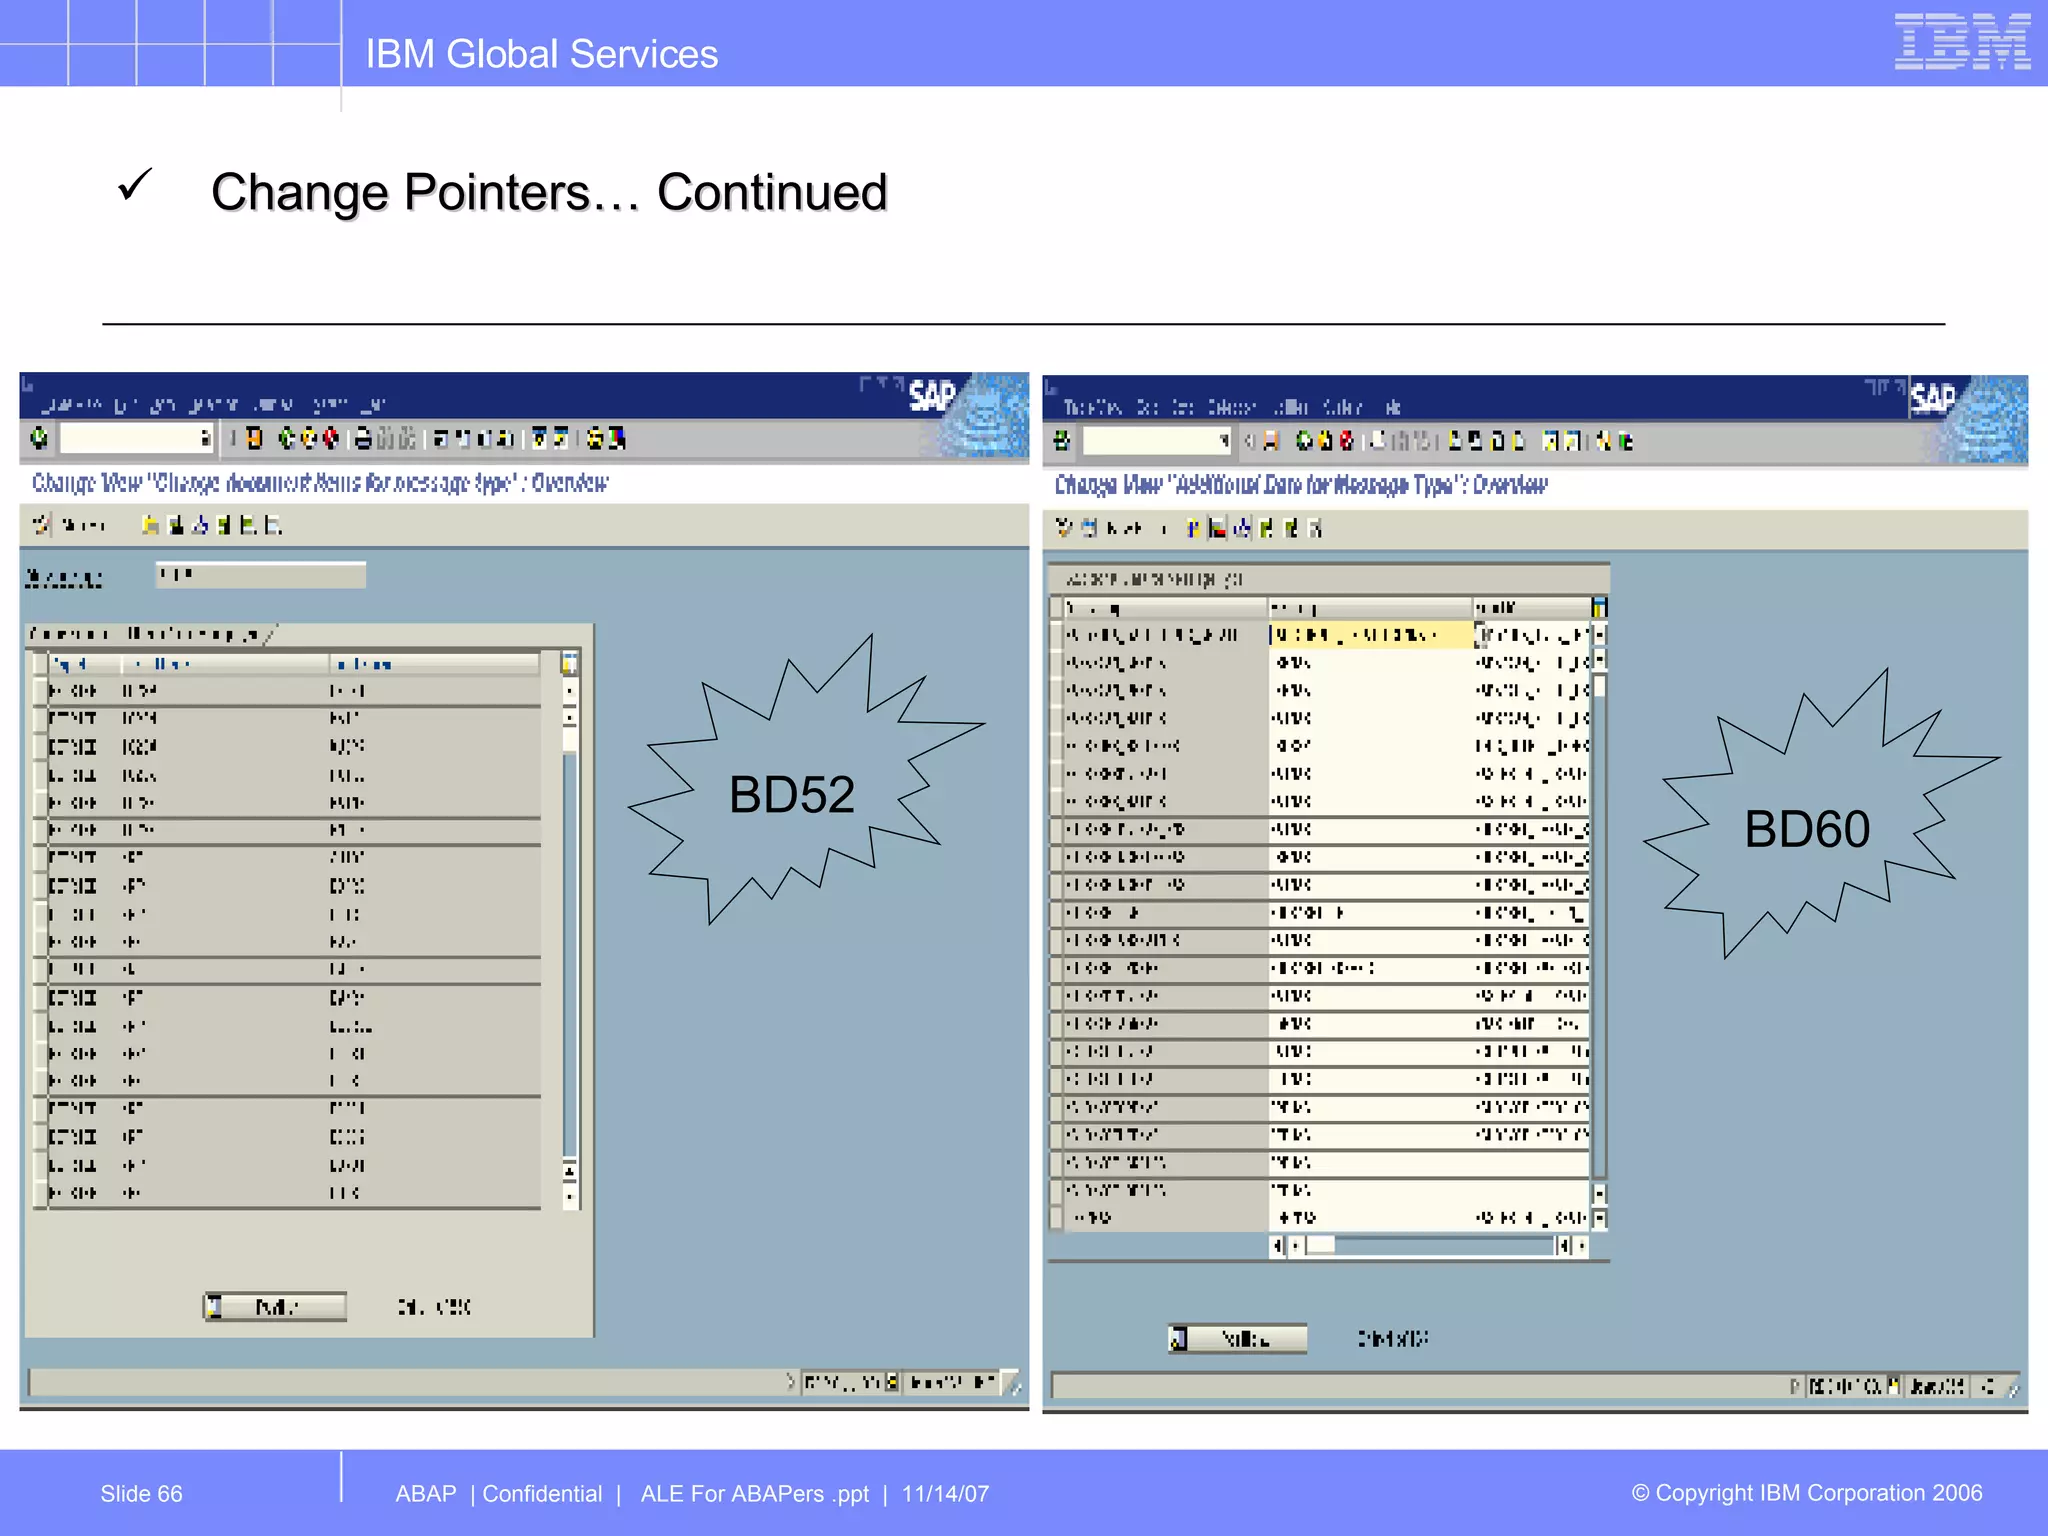Click Customize Local Layout icon in BD52 window

click(617, 438)
